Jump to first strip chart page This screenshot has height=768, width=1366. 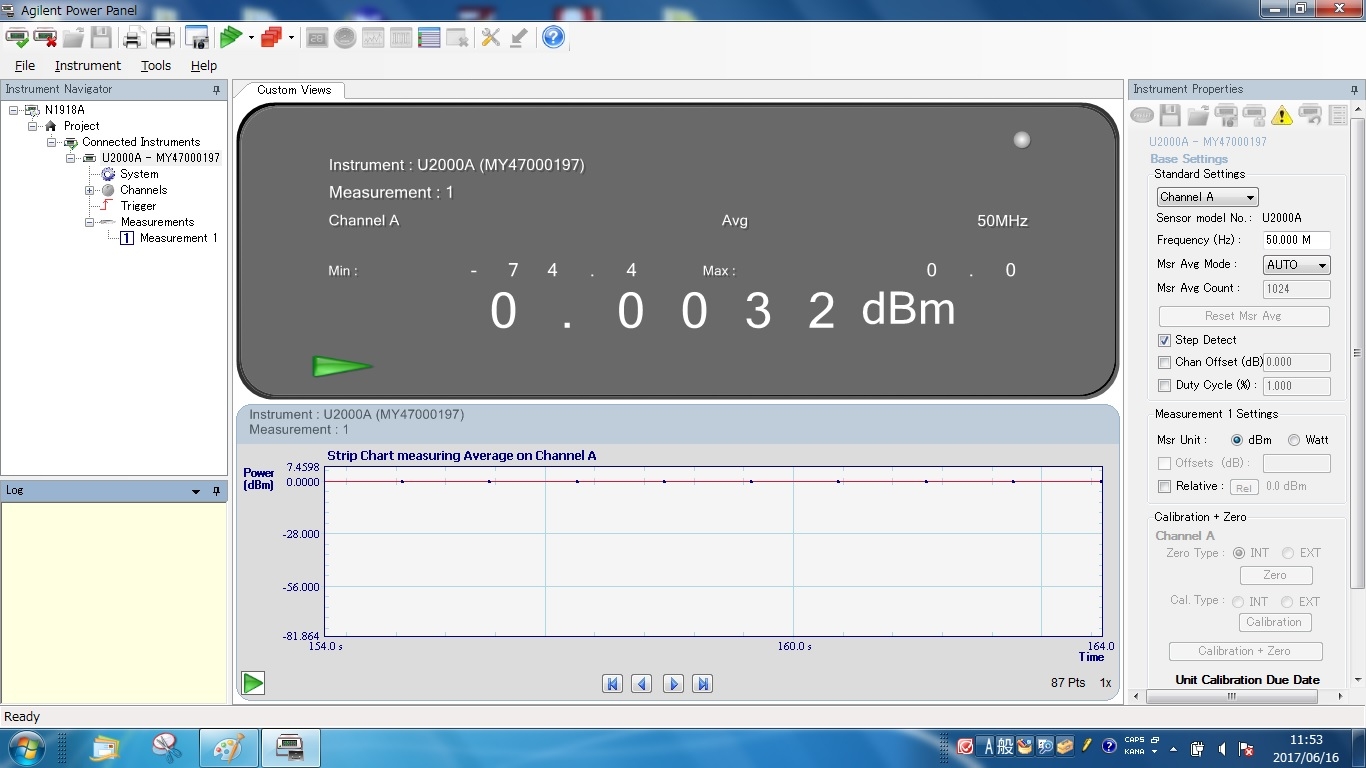(612, 684)
